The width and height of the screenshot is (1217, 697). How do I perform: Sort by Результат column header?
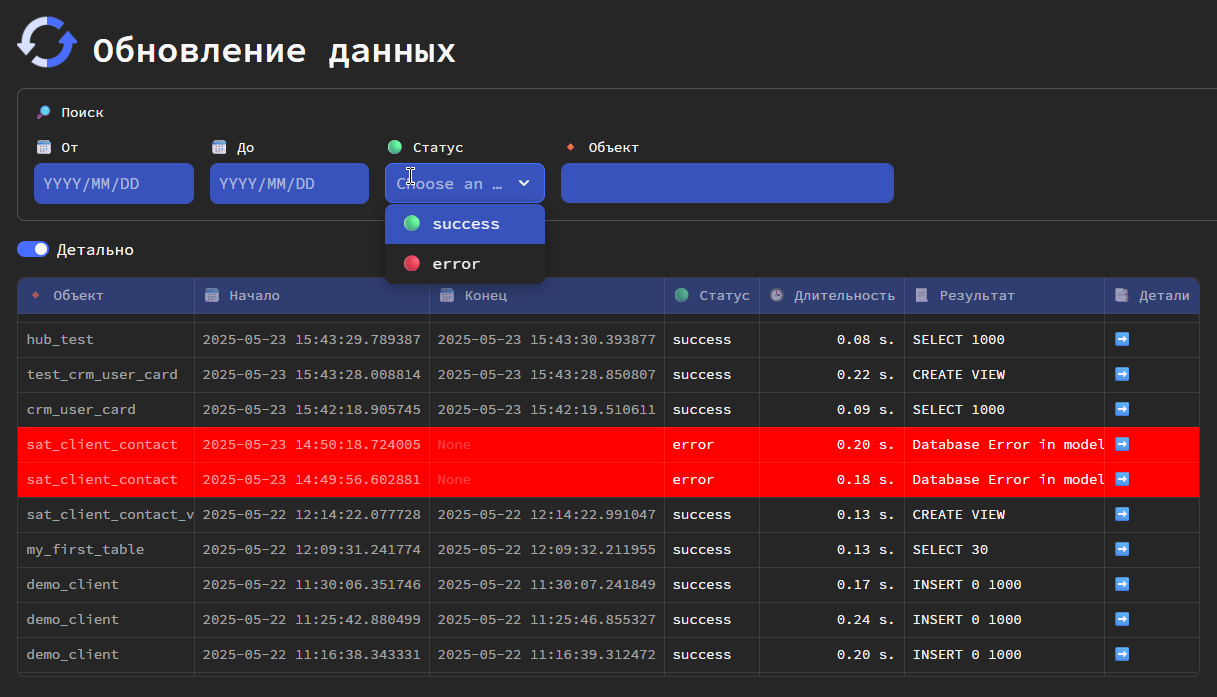pos(1004,295)
